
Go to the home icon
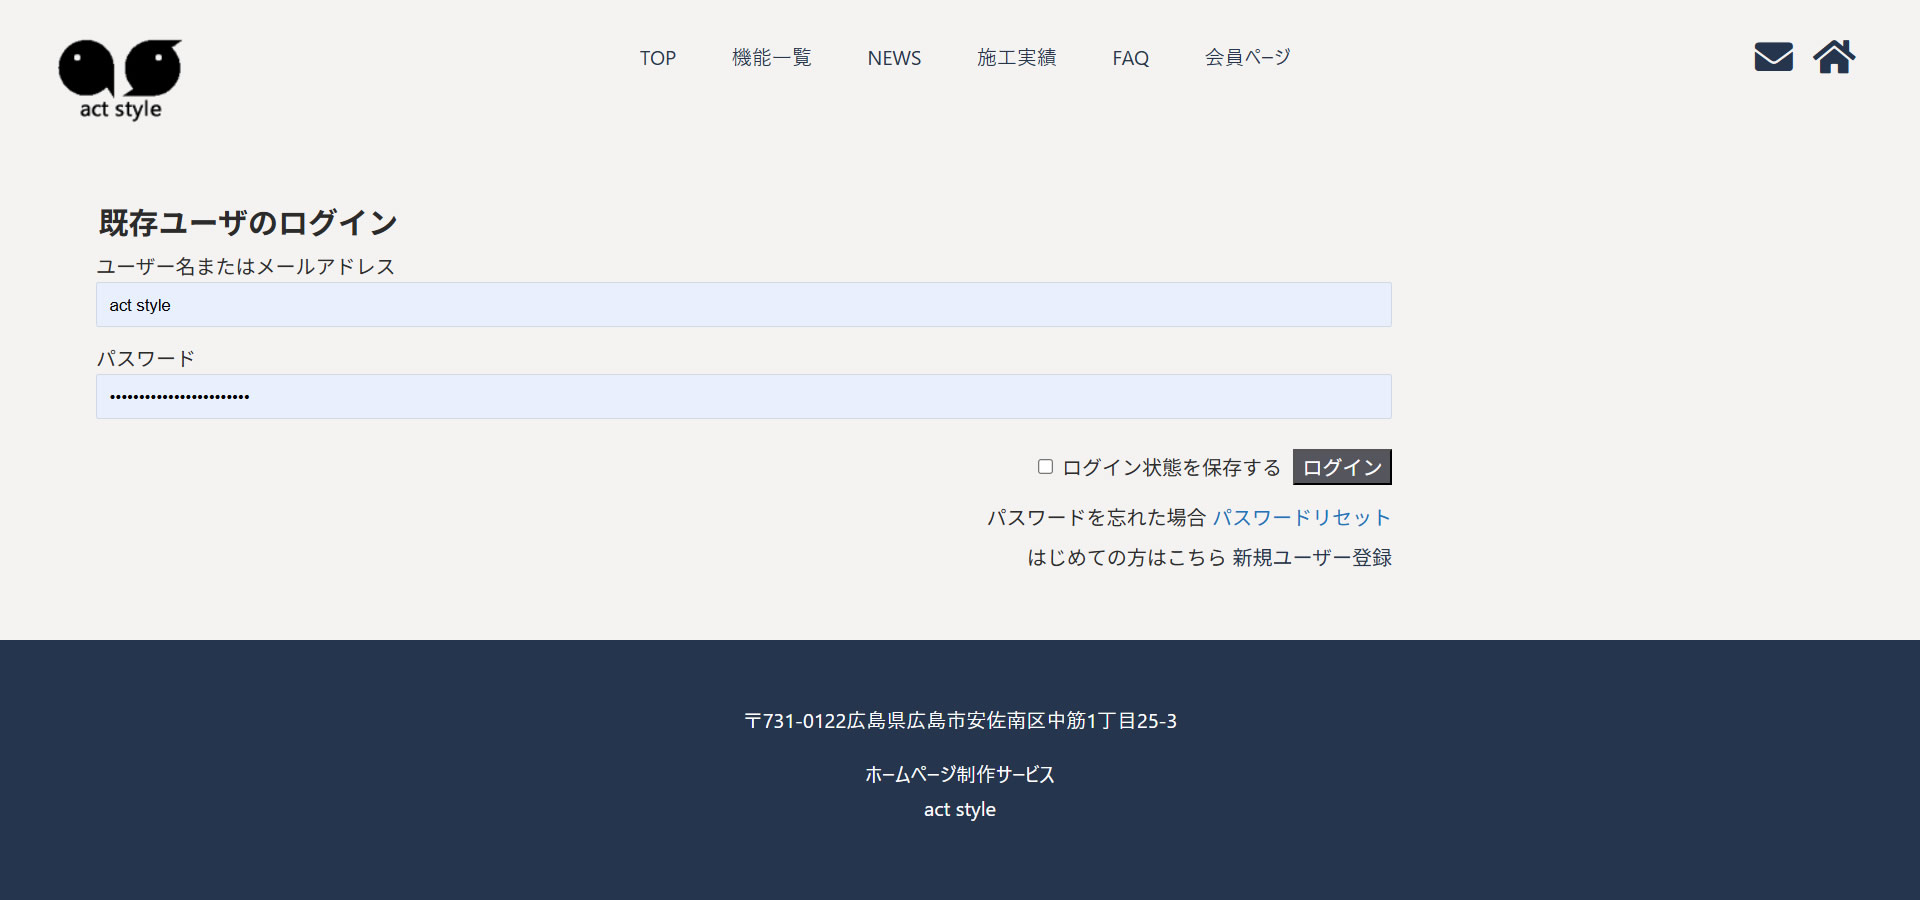pyautogui.click(x=1834, y=57)
